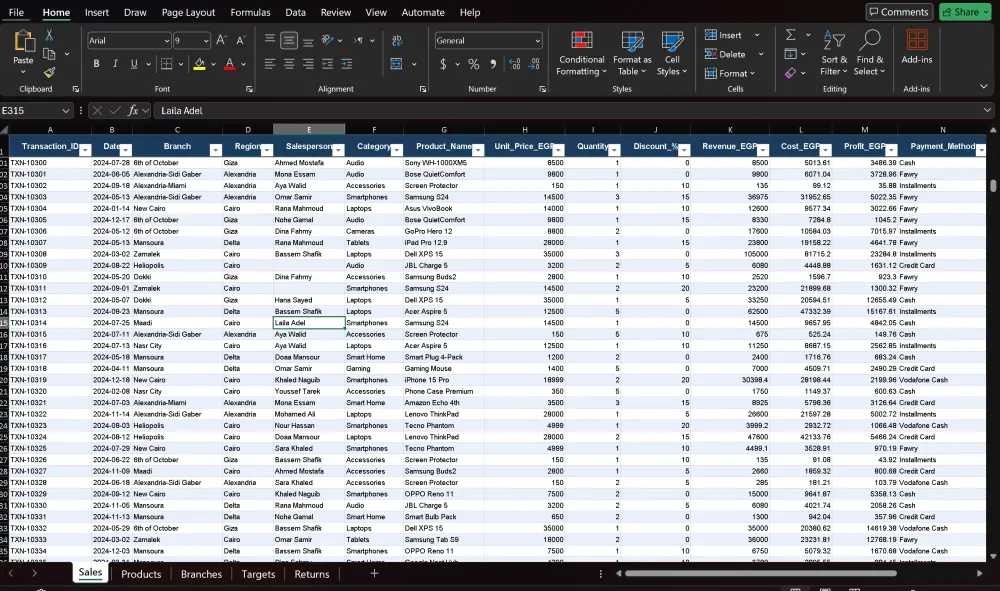Add a new sheet with plus
The width and height of the screenshot is (1000, 591).
click(374, 573)
